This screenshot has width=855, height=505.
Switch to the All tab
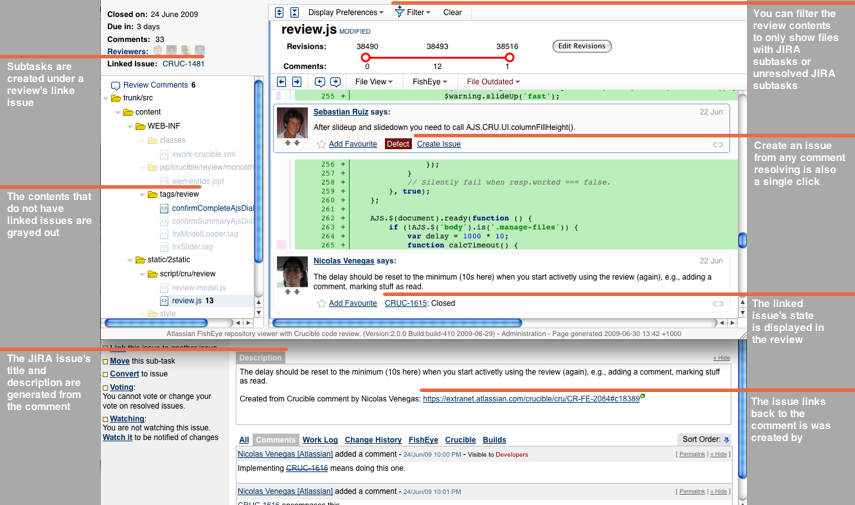click(x=244, y=440)
